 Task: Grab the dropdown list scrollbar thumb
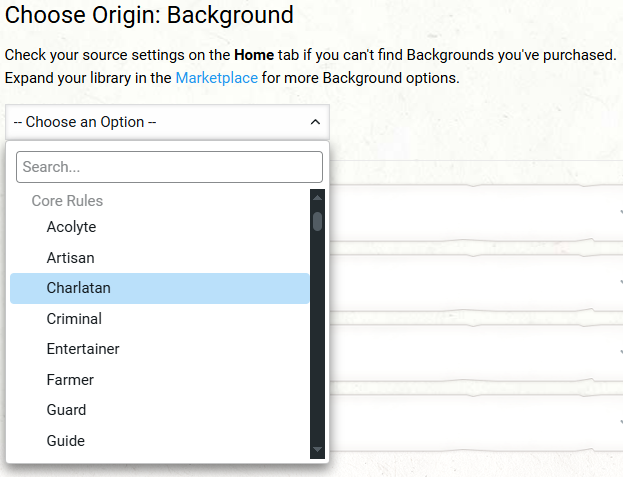318,220
